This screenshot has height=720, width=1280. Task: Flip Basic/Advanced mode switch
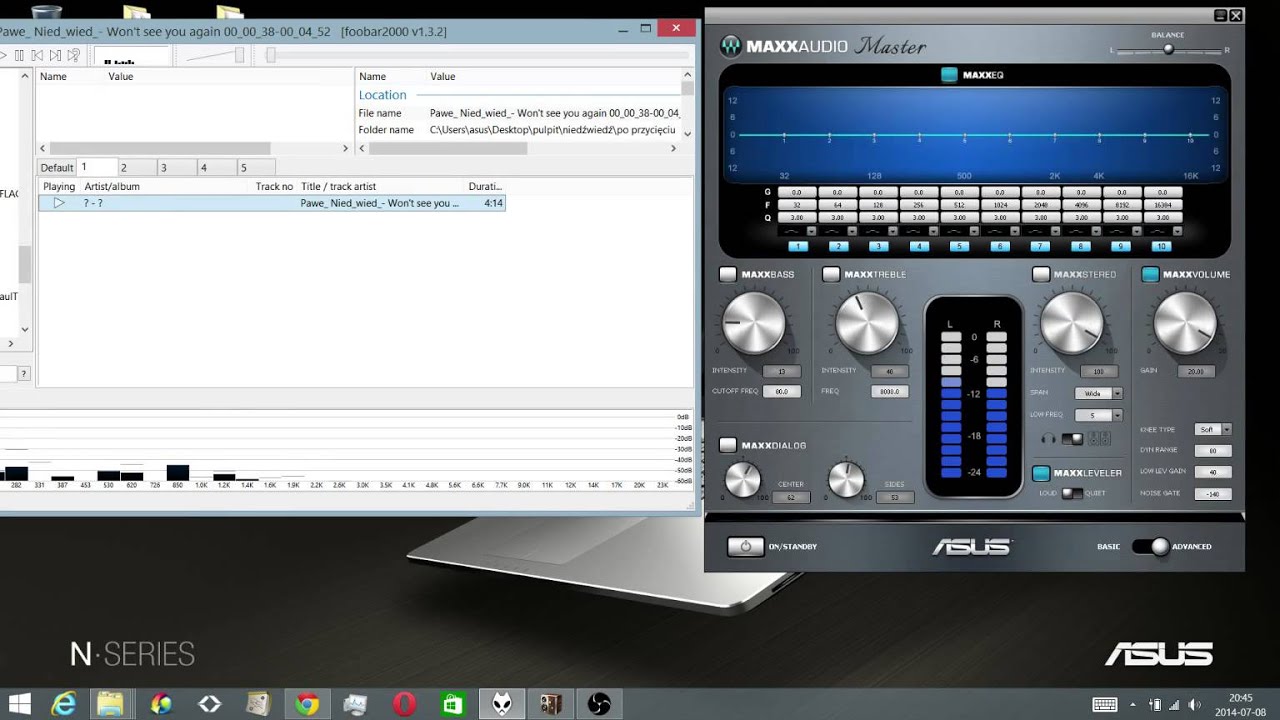(1150, 546)
